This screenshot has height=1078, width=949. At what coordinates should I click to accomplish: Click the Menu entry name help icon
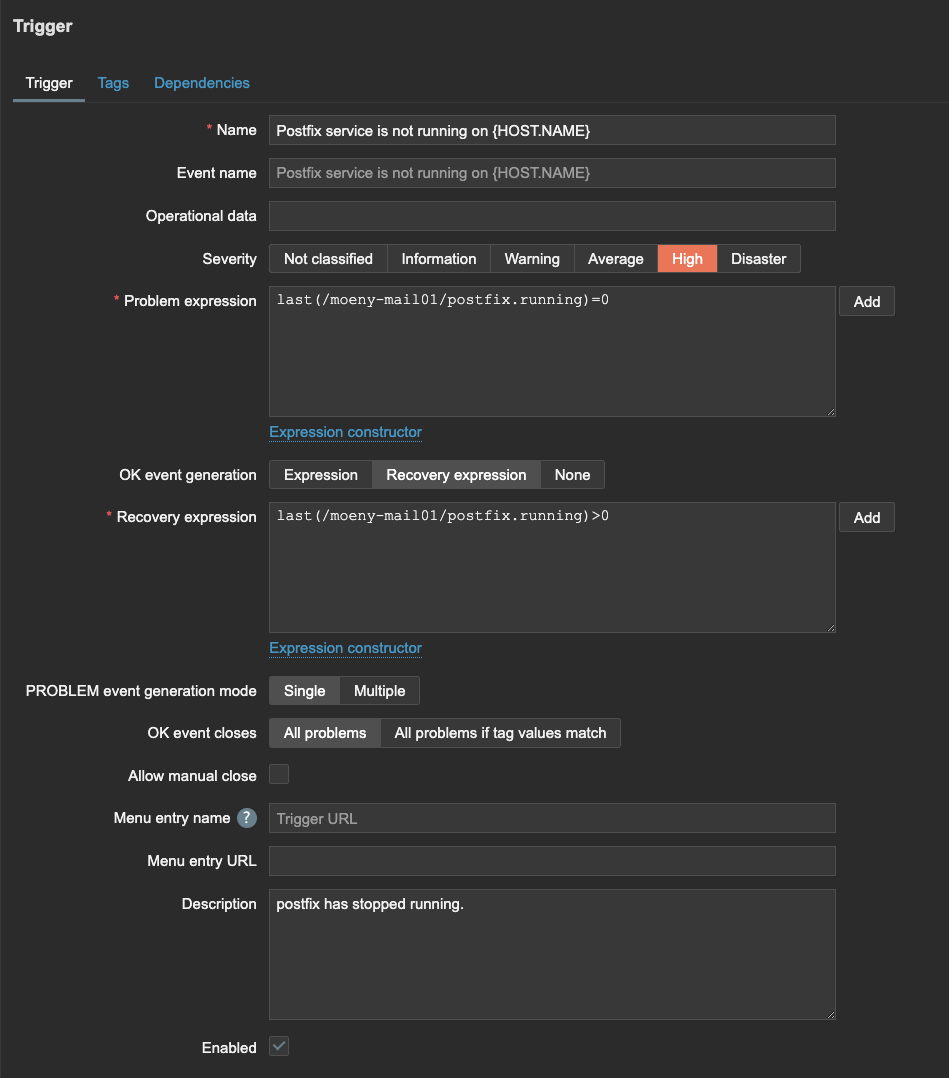pos(247,817)
